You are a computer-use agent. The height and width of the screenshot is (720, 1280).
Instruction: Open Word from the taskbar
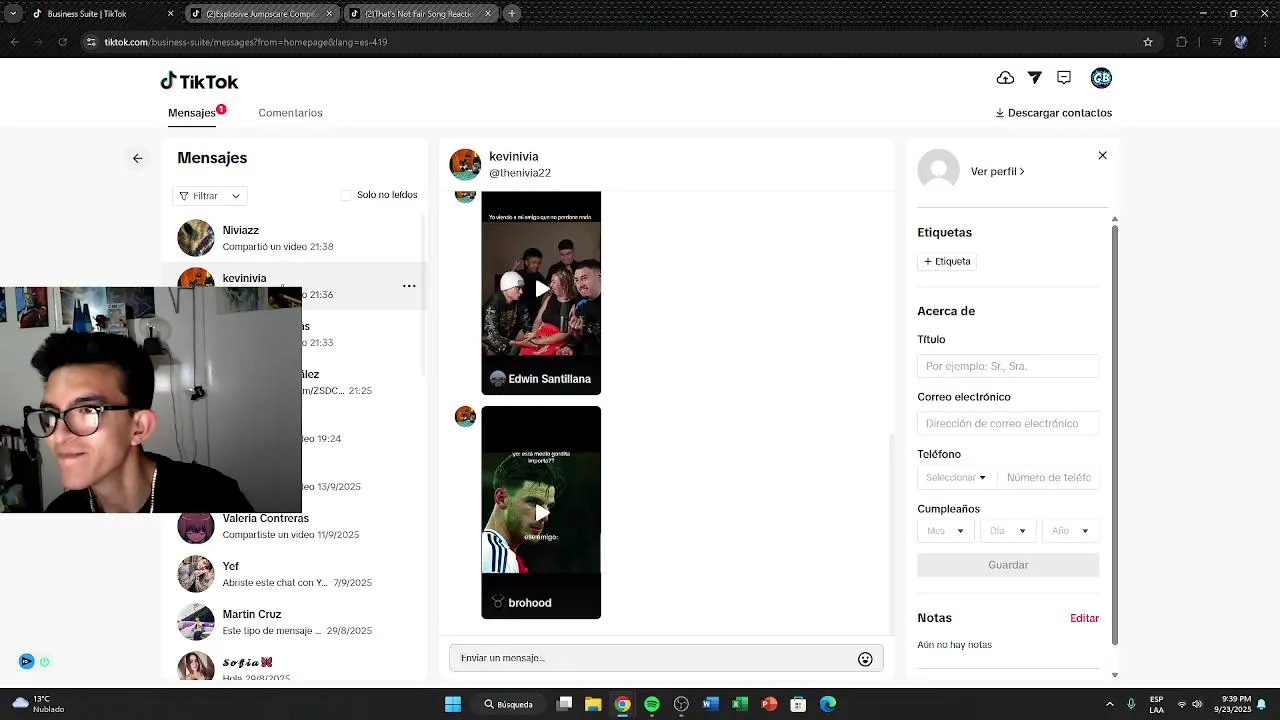point(710,704)
